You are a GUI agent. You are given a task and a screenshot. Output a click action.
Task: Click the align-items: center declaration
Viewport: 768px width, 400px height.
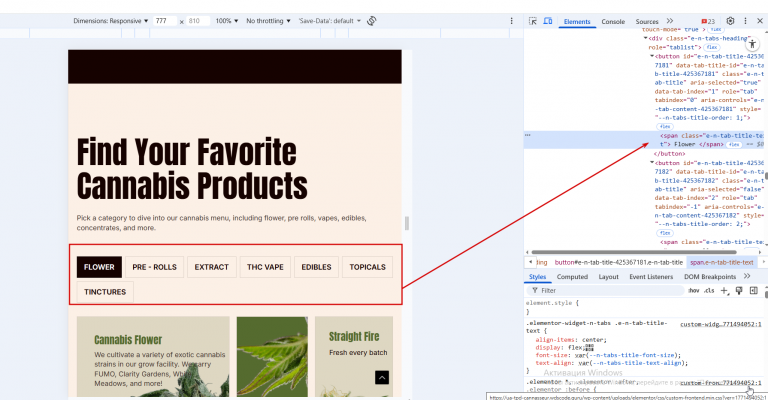coord(571,339)
